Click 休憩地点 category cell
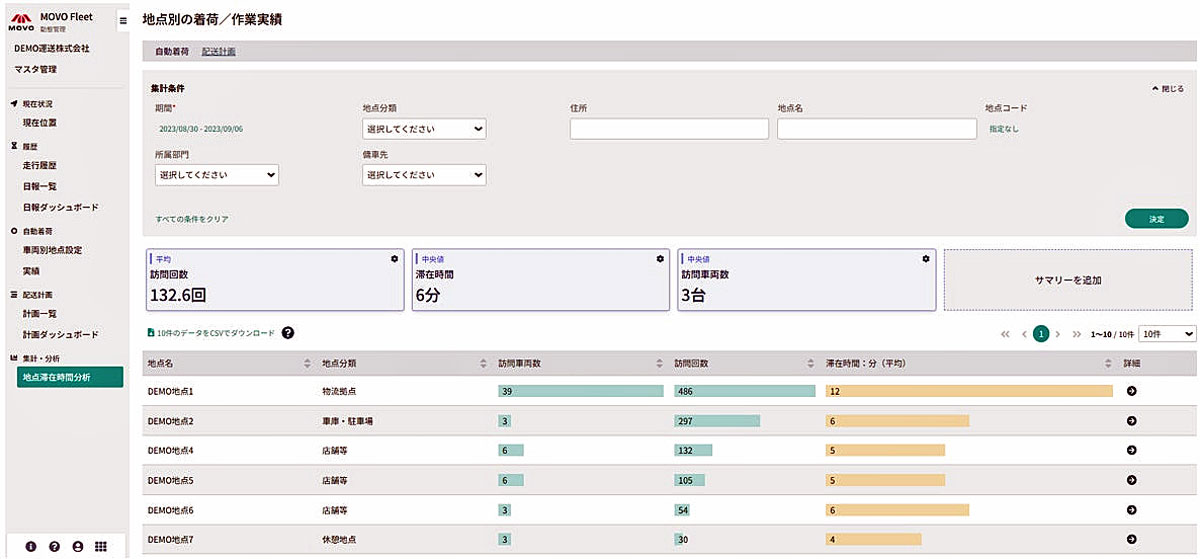Viewport: 1200px width, 559px height. (x=339, y=540)
